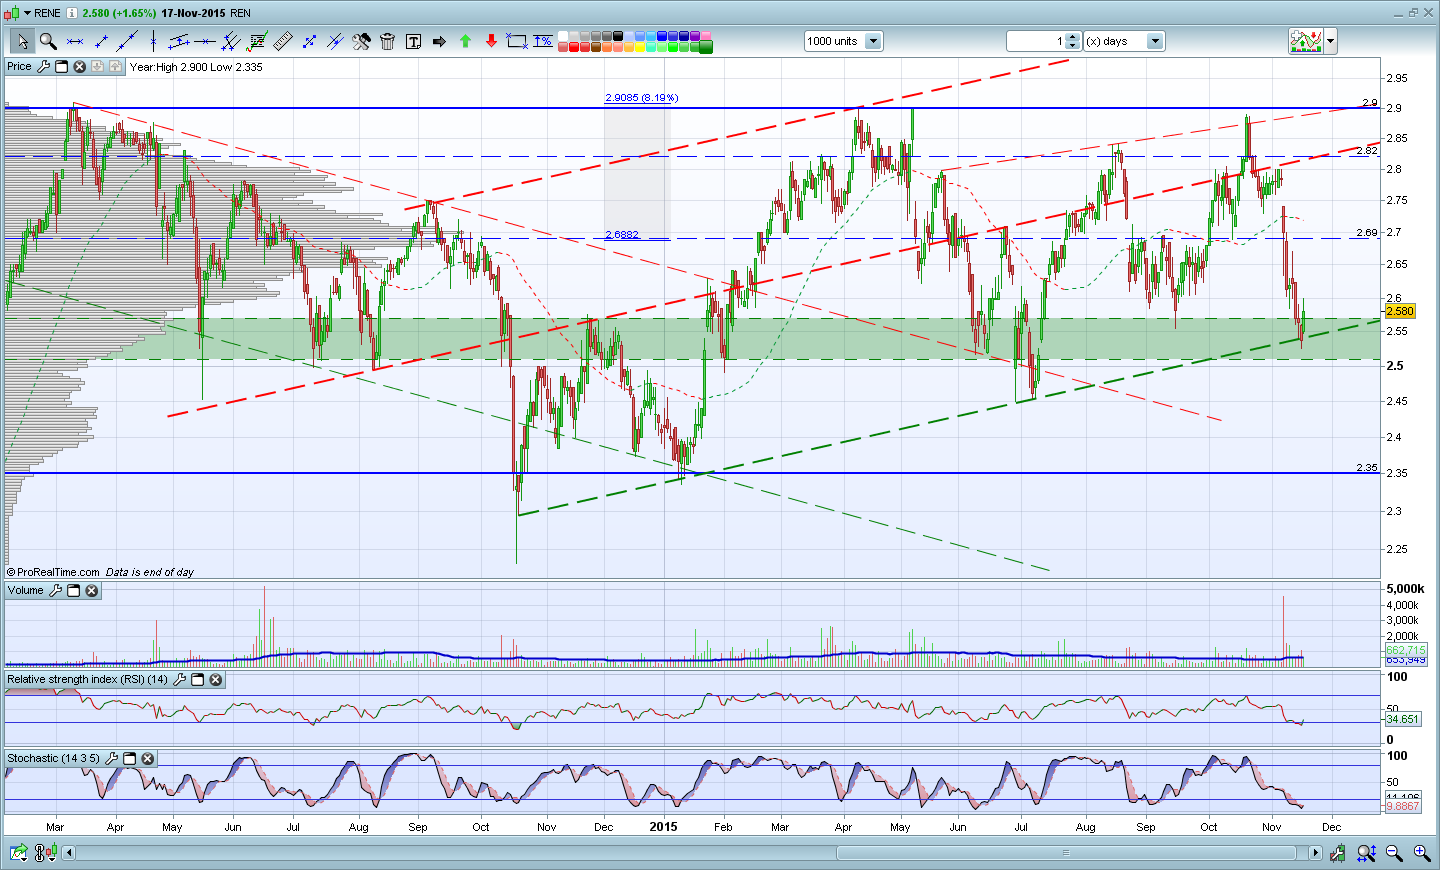Screen dimensions: 1440x870
Task: Maximize the Volume panel
Action: (x=73, y=591)
